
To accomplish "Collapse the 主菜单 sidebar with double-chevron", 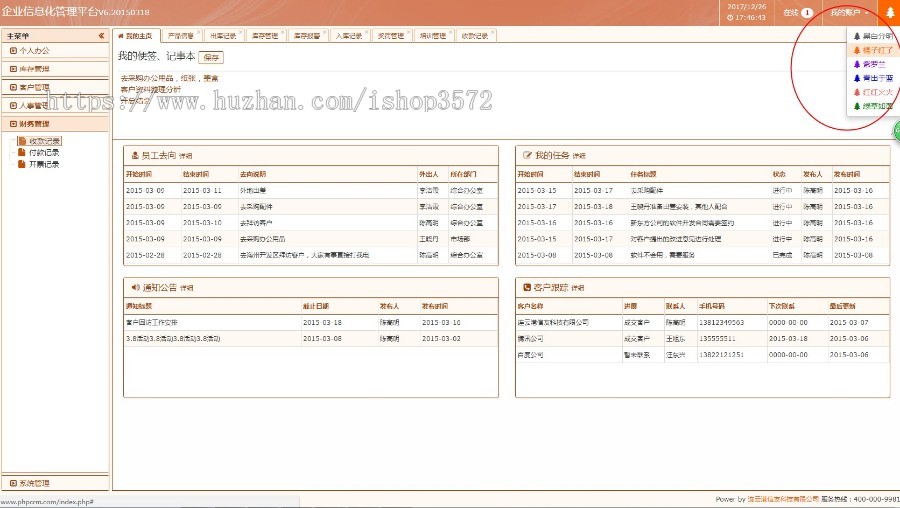I will 102,36.
